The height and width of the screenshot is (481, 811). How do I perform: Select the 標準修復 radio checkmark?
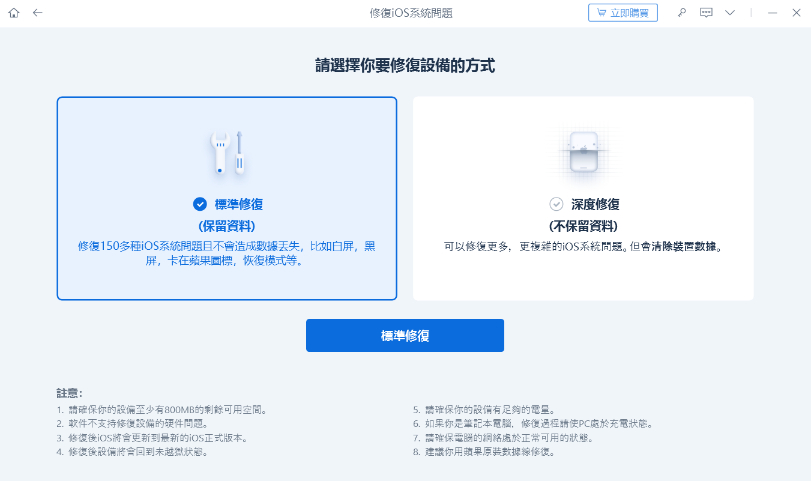click(200, 204)
